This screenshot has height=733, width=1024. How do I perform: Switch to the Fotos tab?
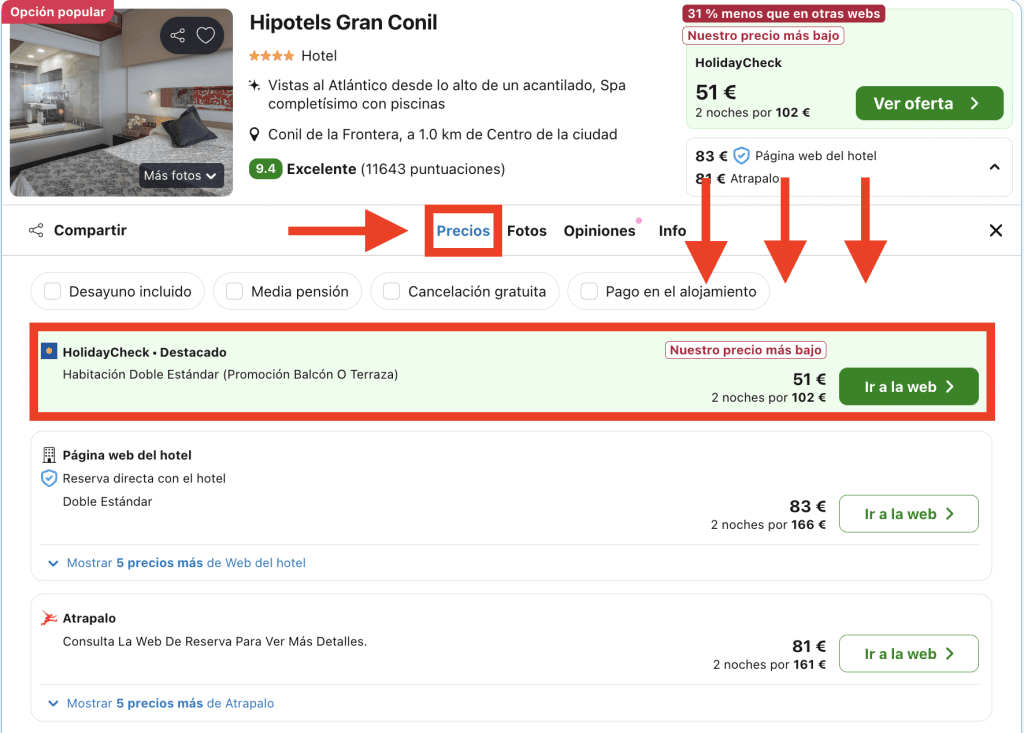[x=527, y=231]
